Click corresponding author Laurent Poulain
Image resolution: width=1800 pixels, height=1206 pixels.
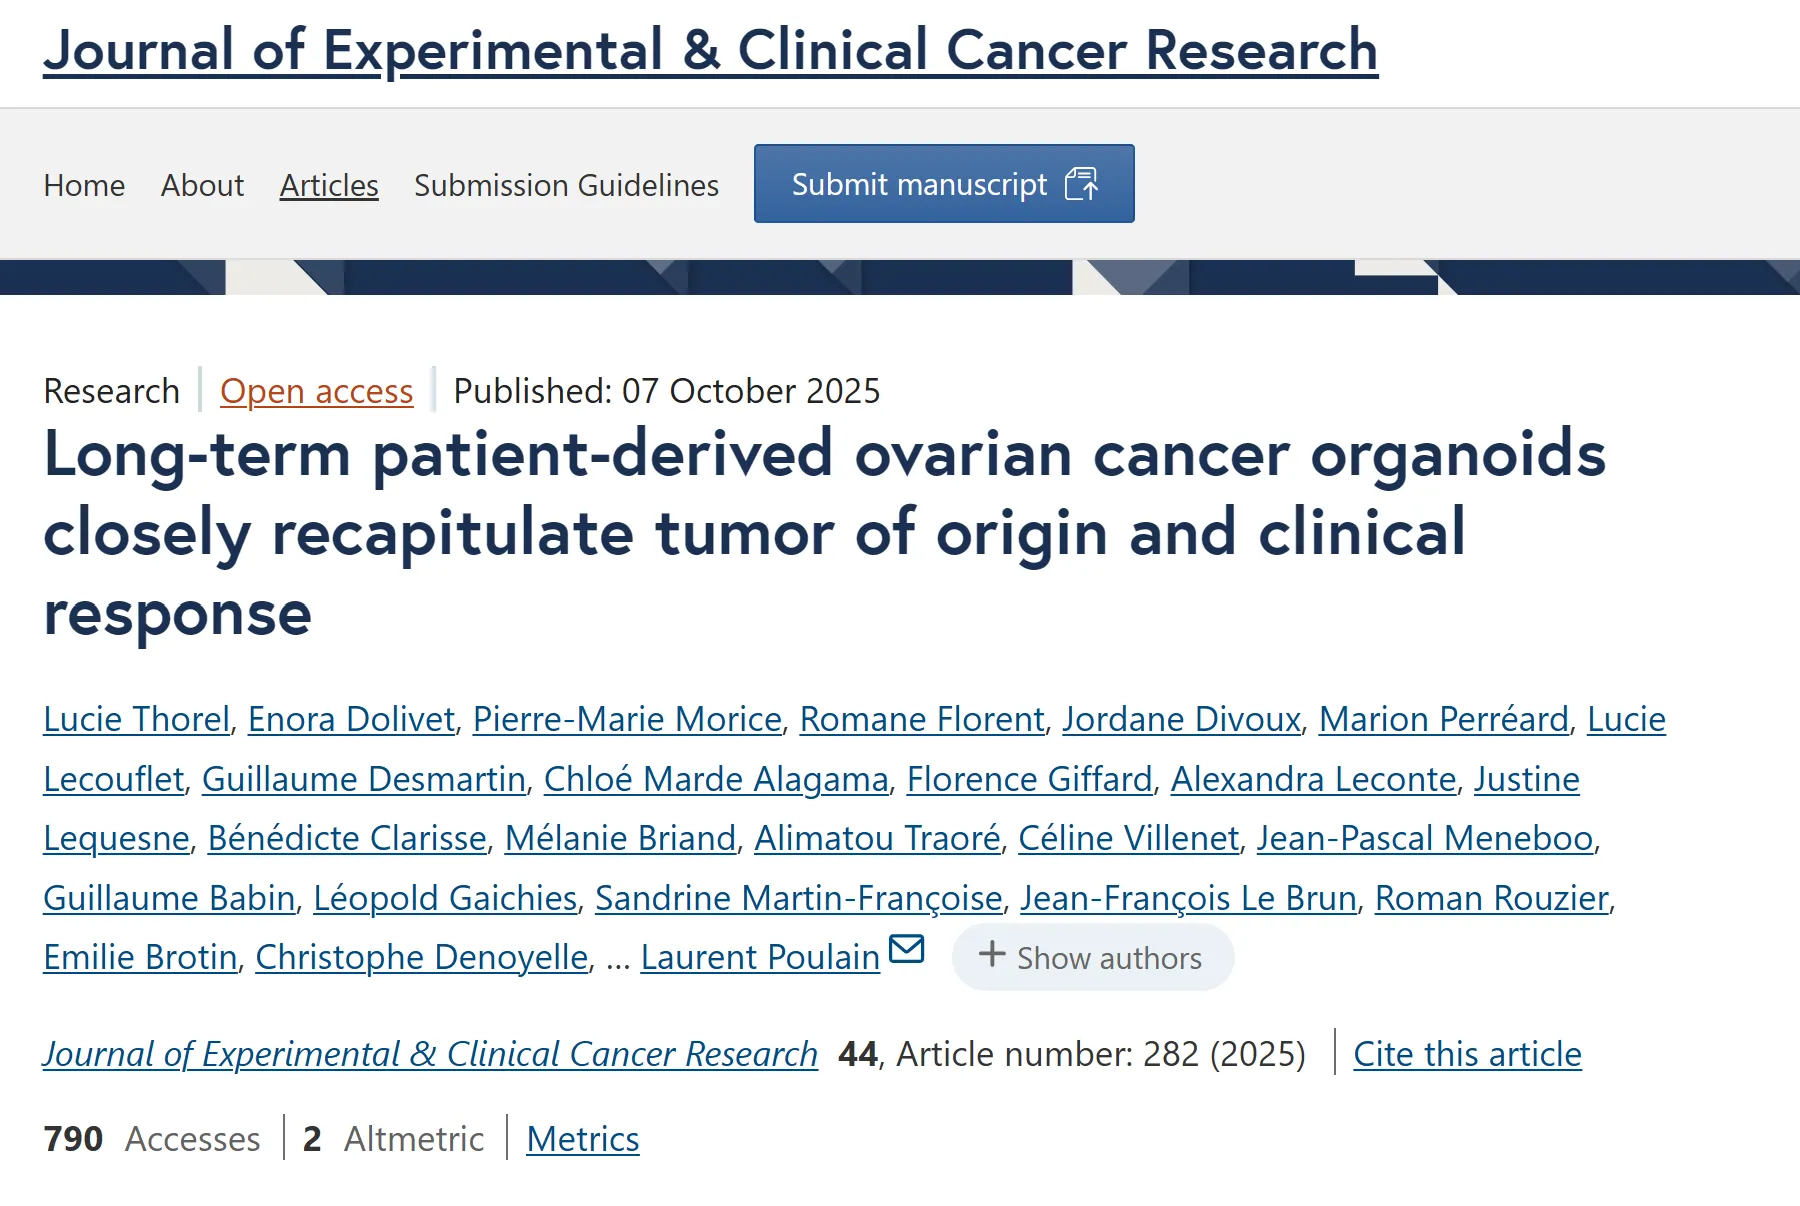[760, 957]
